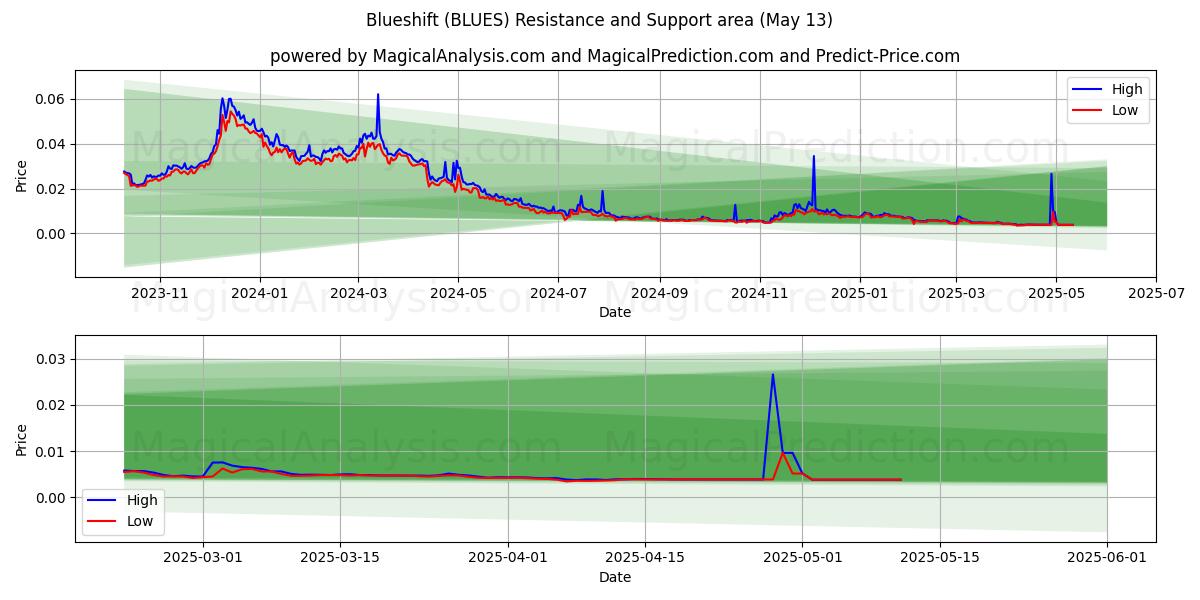Click 'Low' in the top chart legend
This screenshot has height=600, width=1200.
pyautogui.click(x=1125, y=110)
